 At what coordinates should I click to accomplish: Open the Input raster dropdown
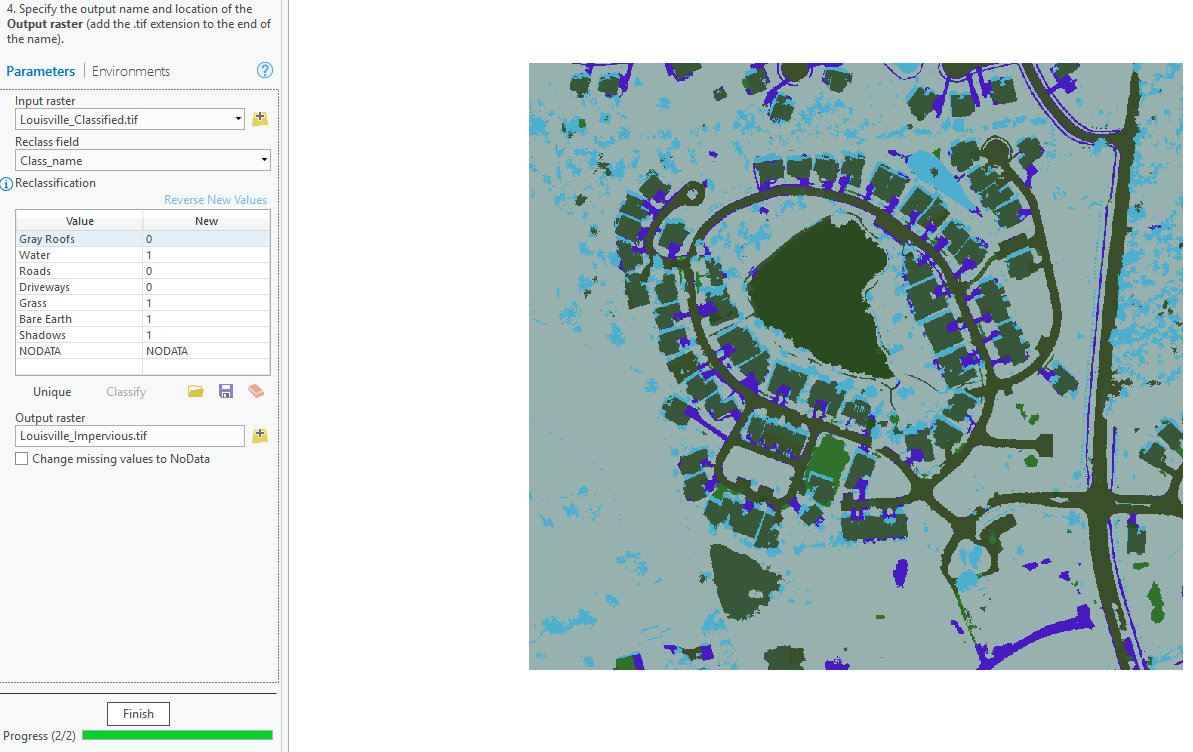pos(240,118)
